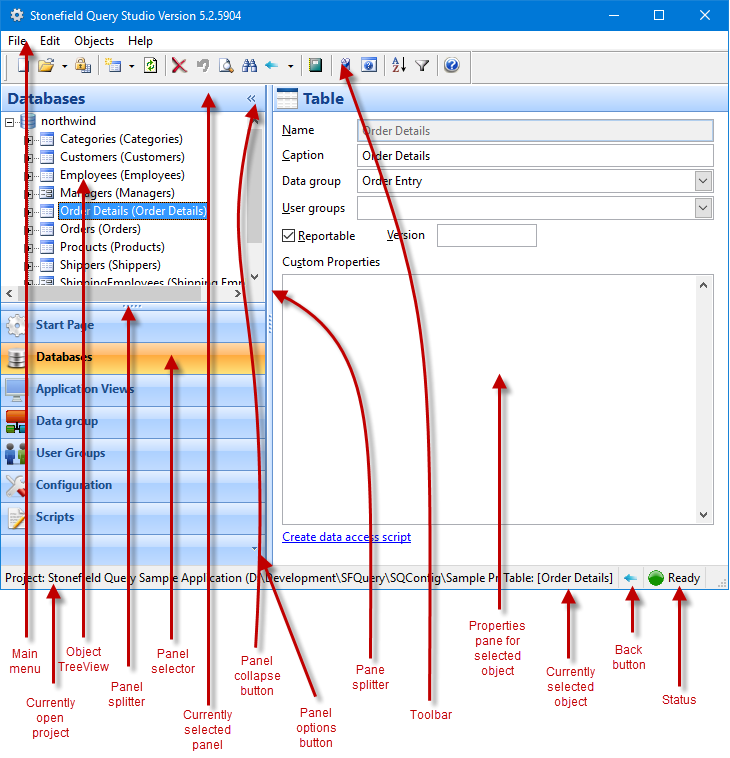Open the User groups dropdown
Viewport: 730px width, 758px height.
703,208
